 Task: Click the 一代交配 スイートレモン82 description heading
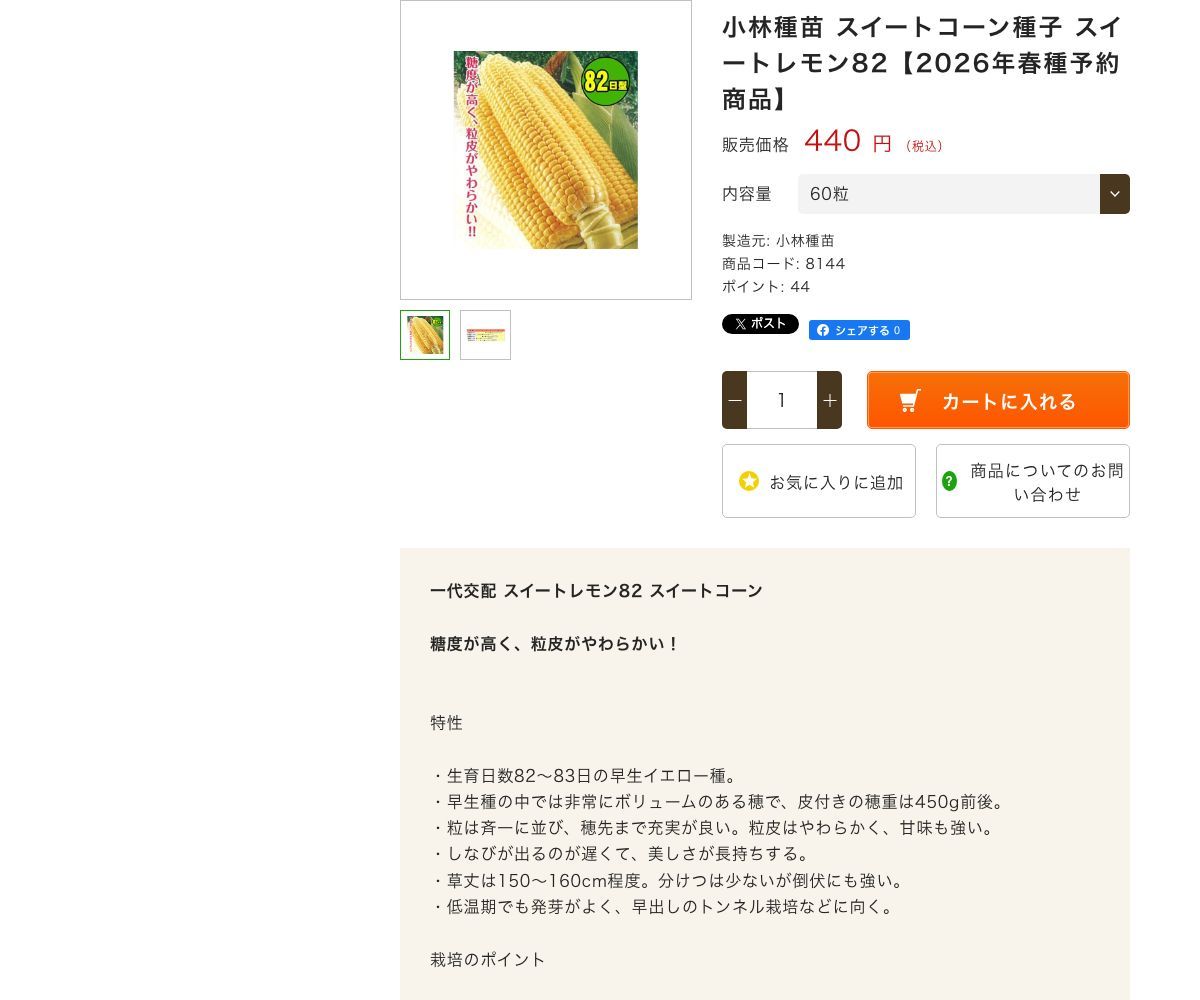596,590
